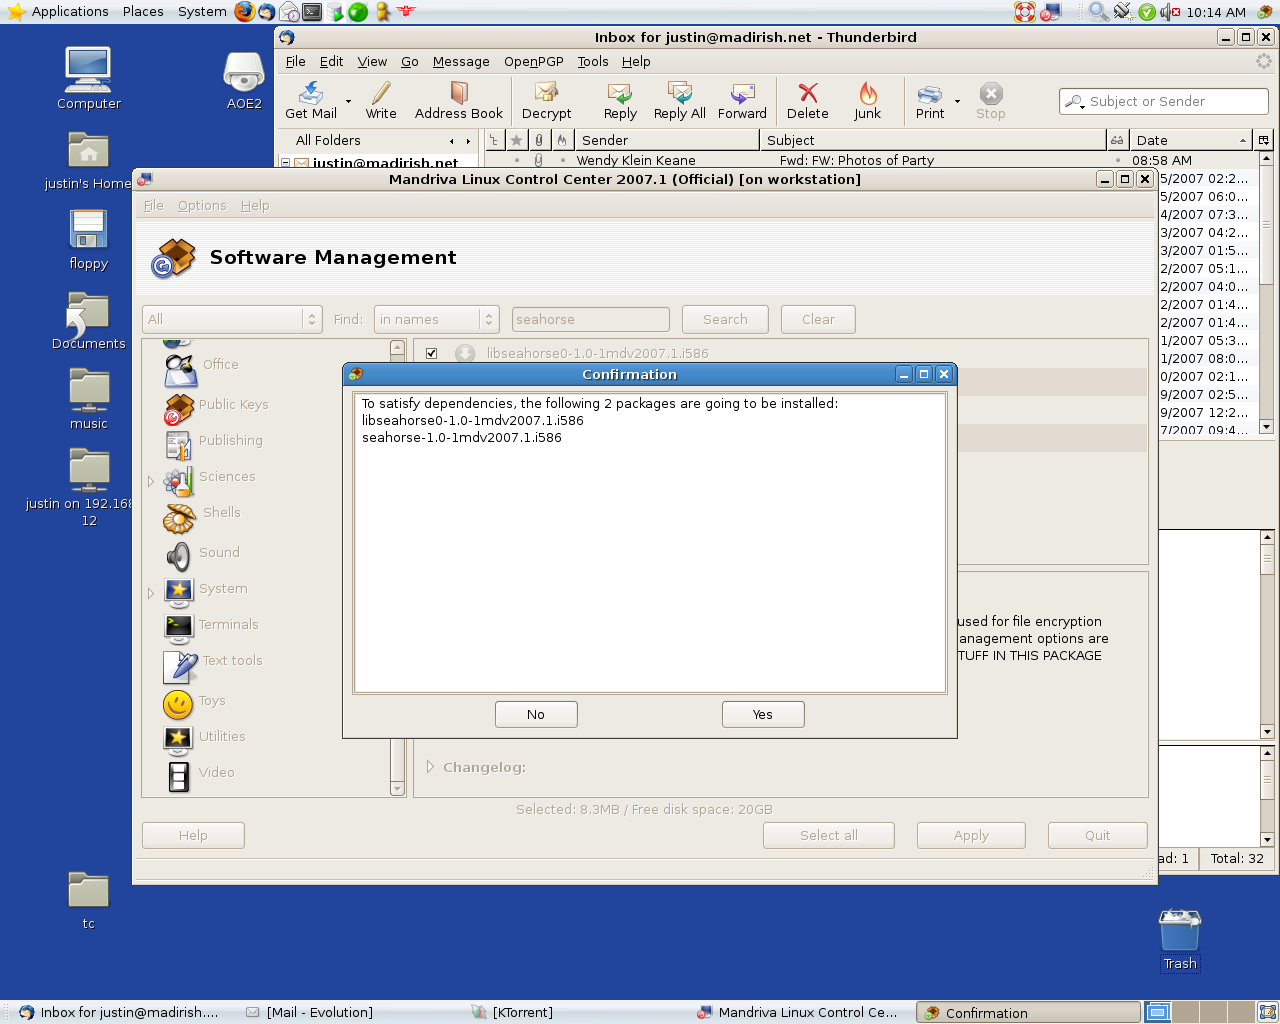
Task: Expand the Sciences category
Action: [151, 481]
